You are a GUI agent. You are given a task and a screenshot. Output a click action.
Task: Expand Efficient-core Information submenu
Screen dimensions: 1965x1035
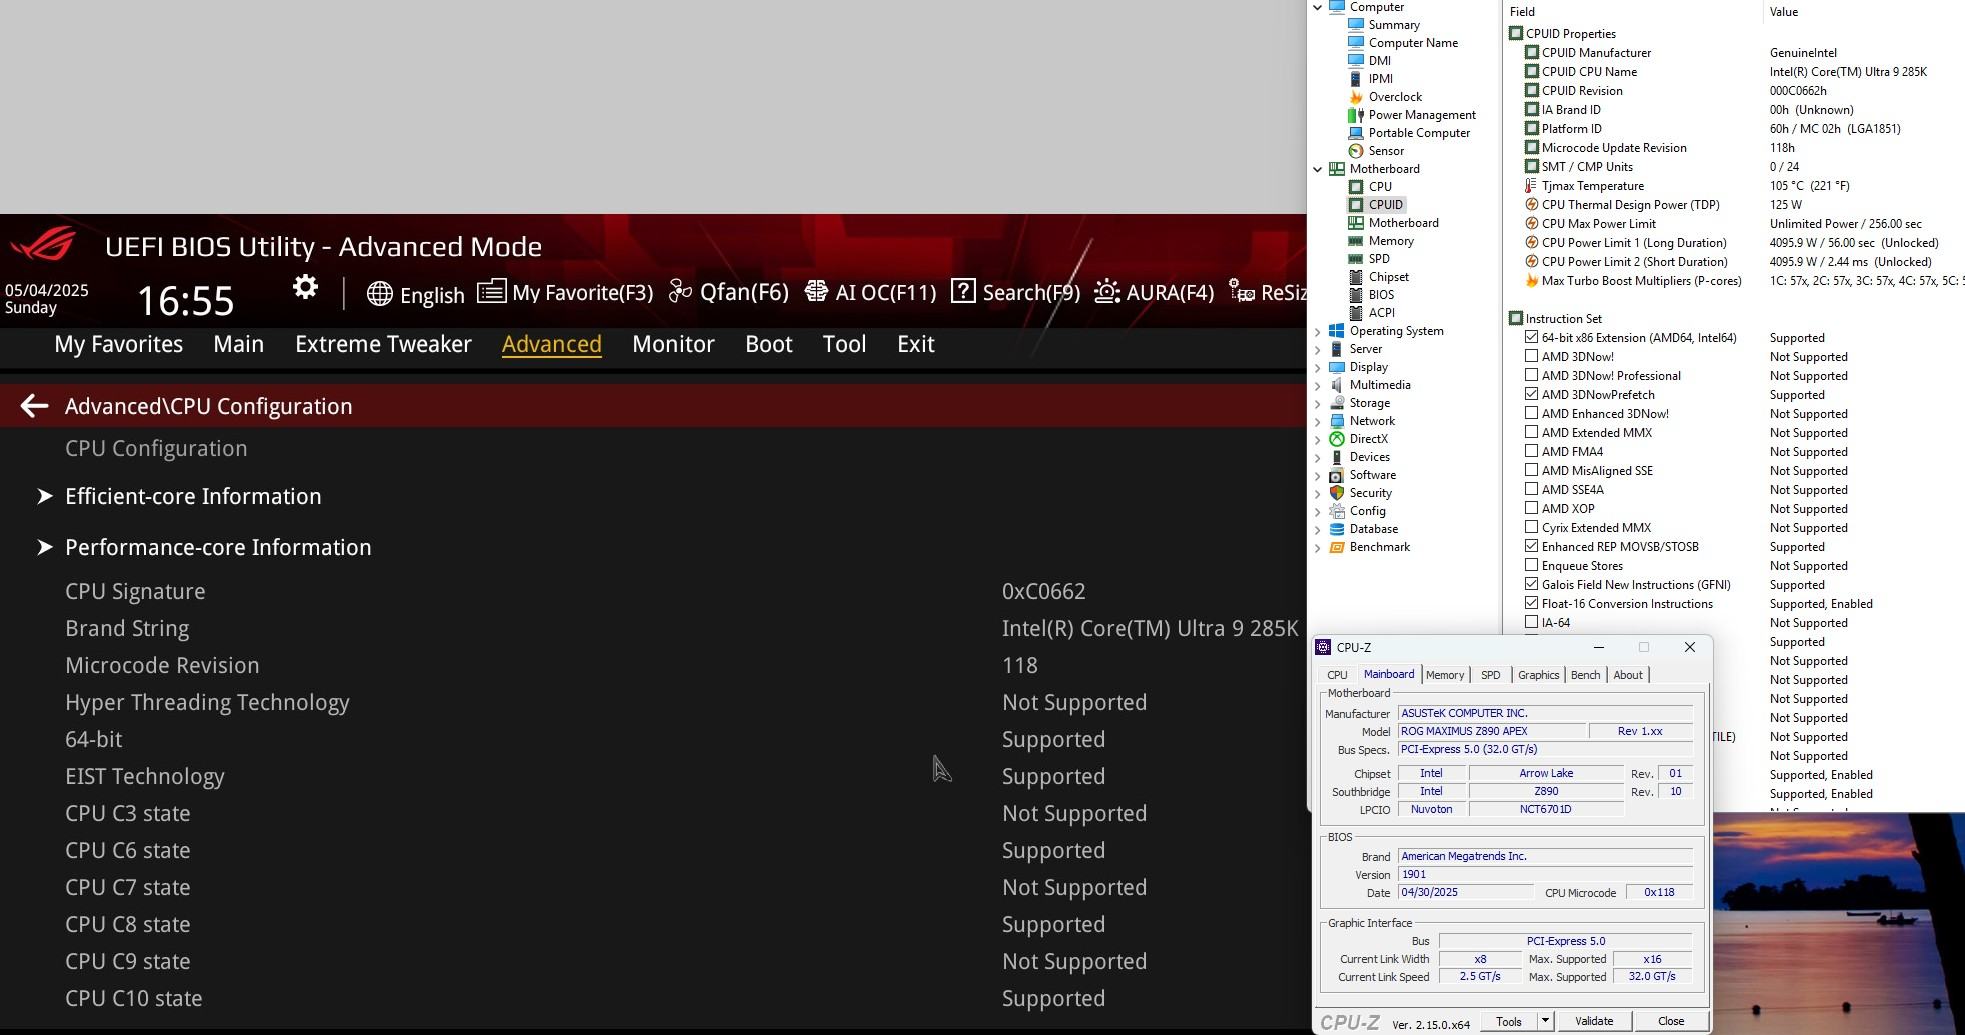193,497
